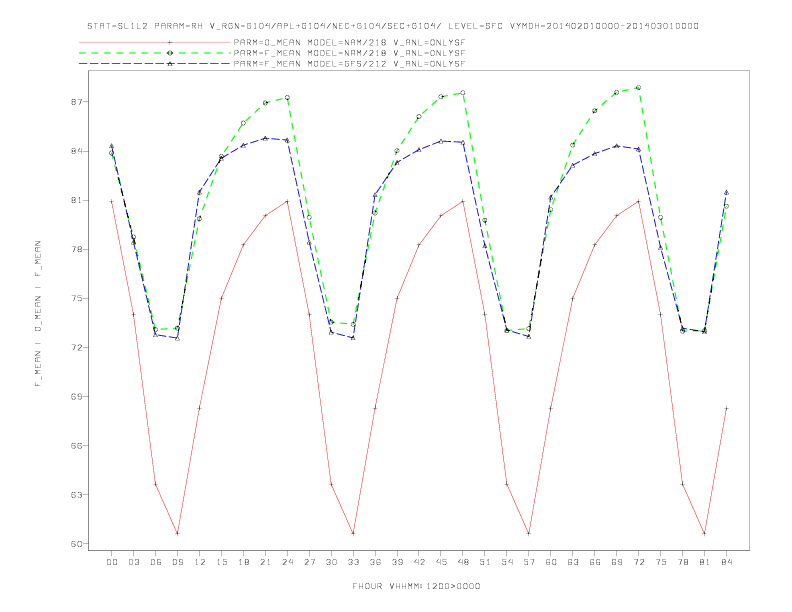Click forecast hour 18 on x-axis
Viewport: 792px width, 612px height.
(x=243, y=562)
